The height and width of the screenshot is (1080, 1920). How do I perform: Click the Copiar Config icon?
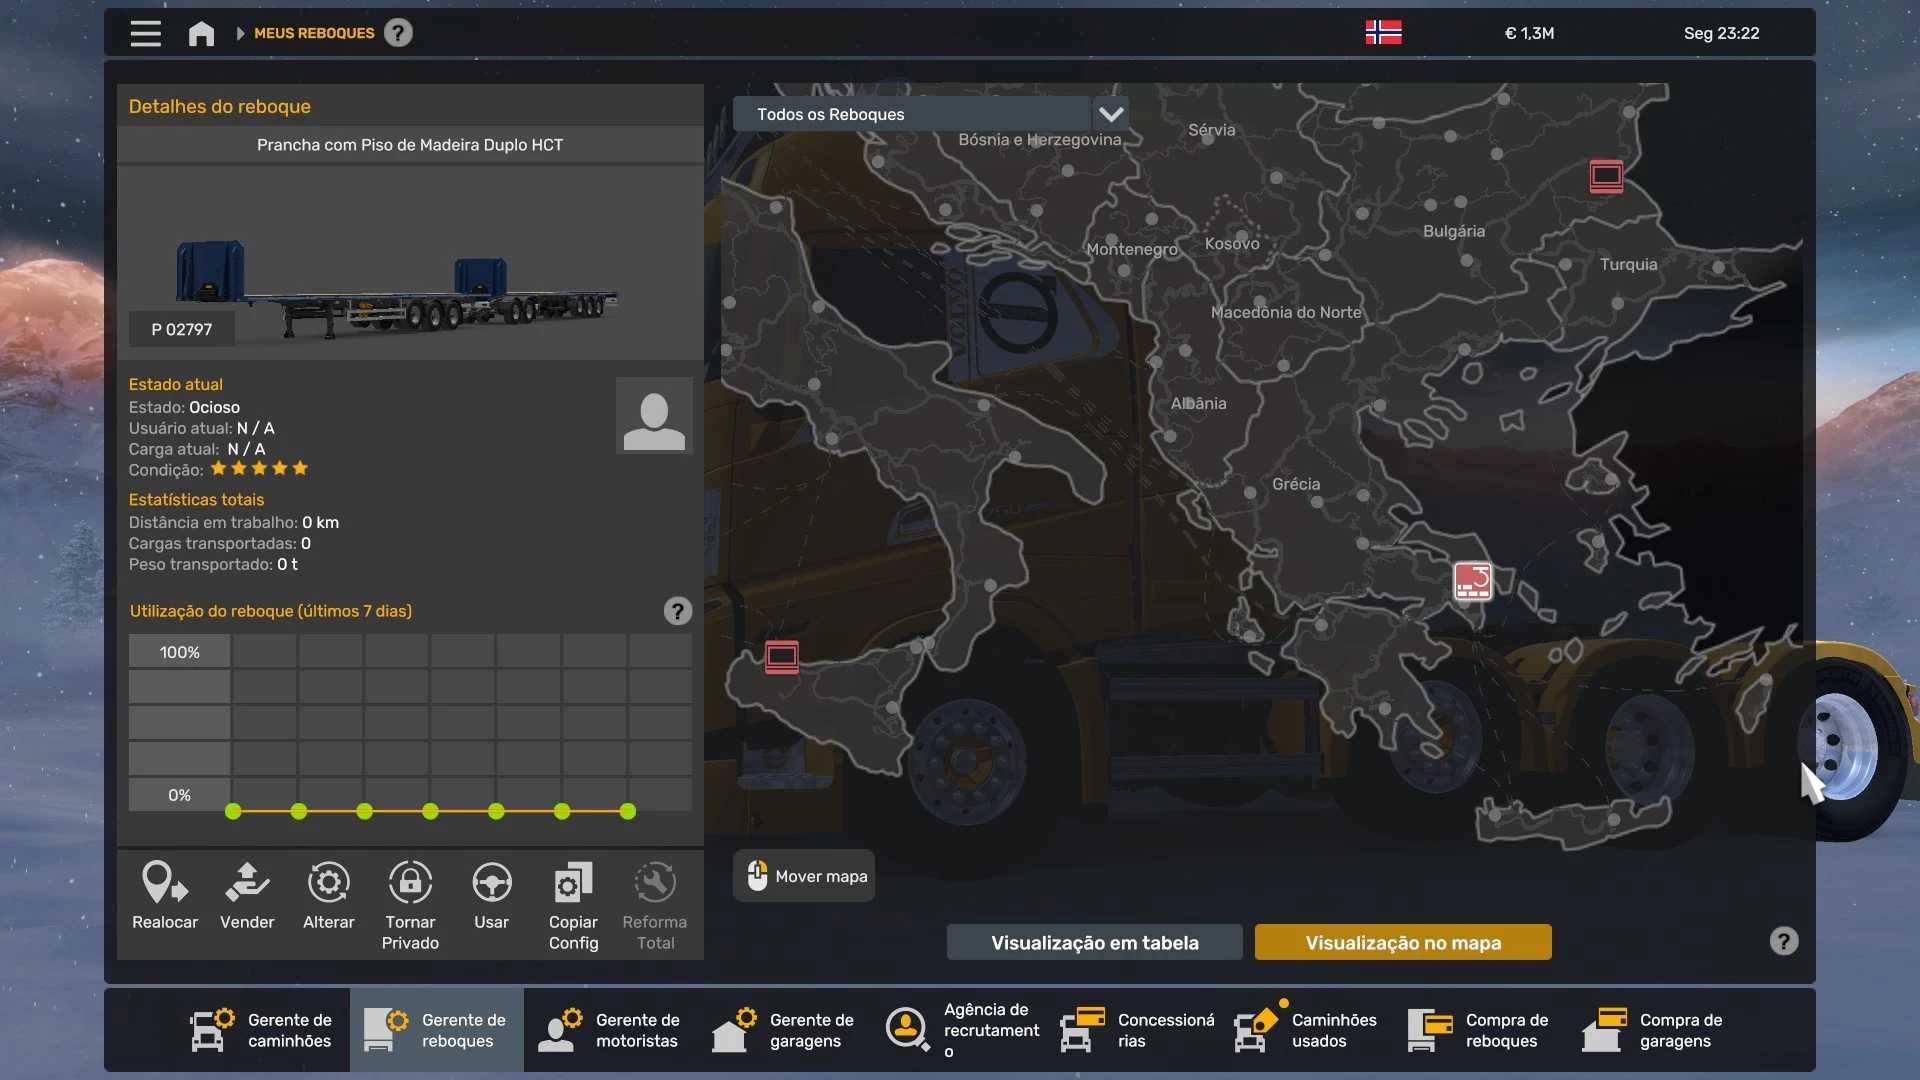click(573, 884)
